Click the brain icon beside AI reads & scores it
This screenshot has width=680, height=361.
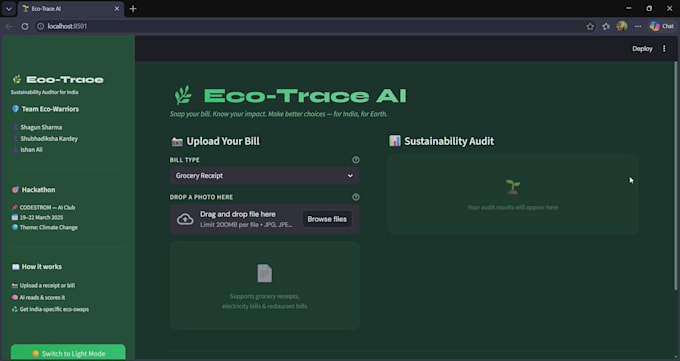[15, 298]
